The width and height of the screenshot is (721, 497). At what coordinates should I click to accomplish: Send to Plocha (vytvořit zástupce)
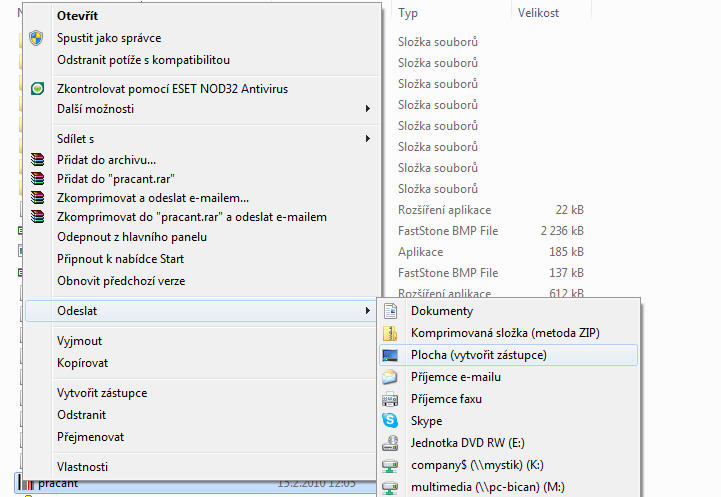[509, 355]
